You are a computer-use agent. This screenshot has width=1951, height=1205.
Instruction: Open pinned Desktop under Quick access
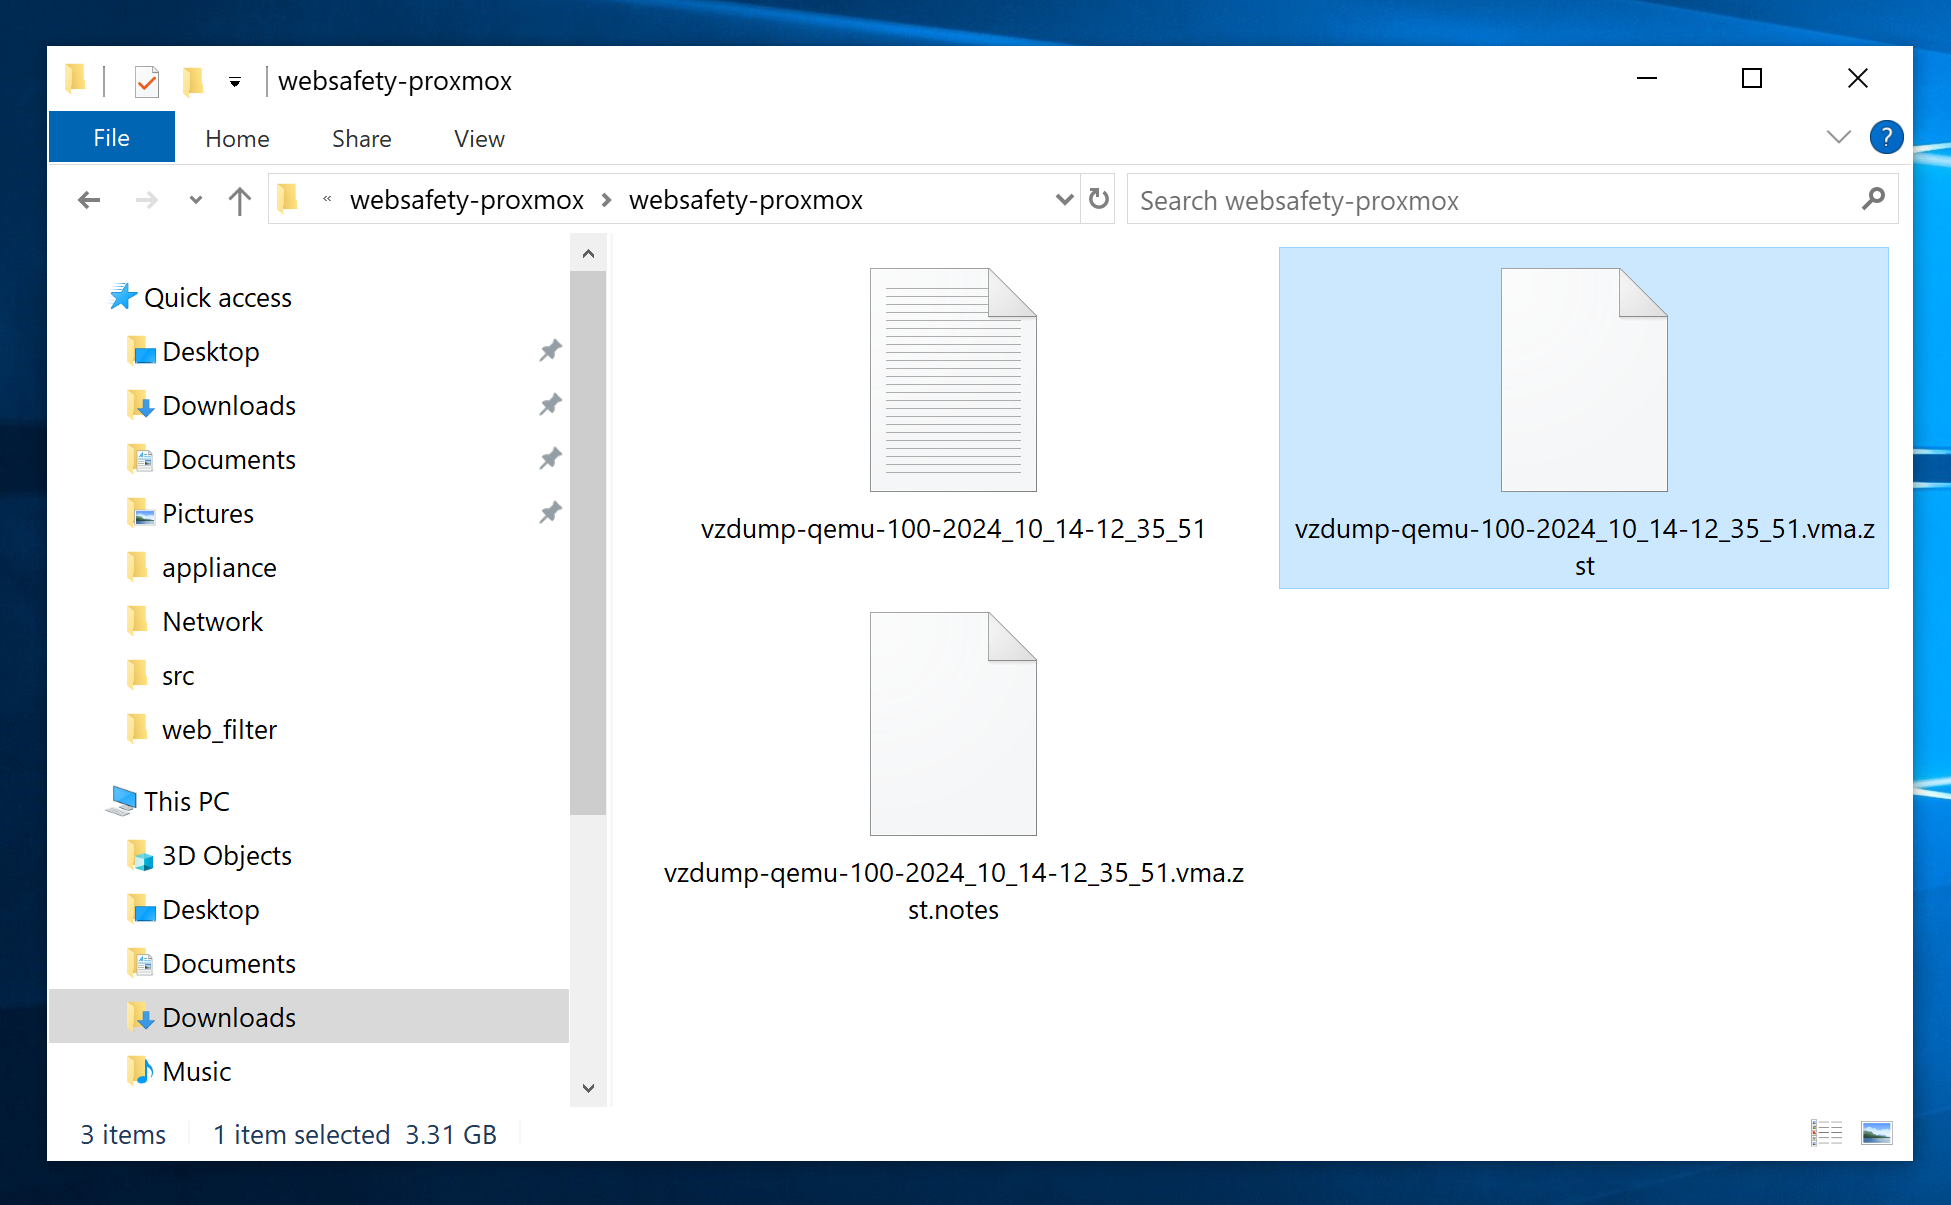coord(210,352)
